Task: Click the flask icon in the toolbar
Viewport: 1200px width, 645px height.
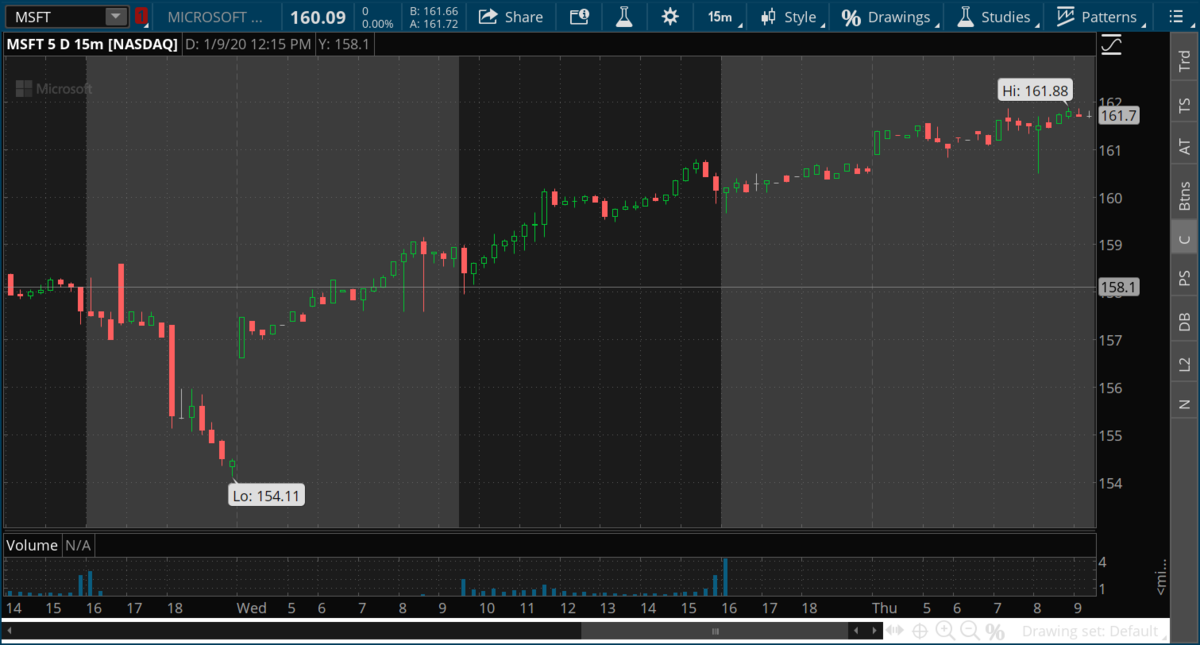Action: [623, 17]
